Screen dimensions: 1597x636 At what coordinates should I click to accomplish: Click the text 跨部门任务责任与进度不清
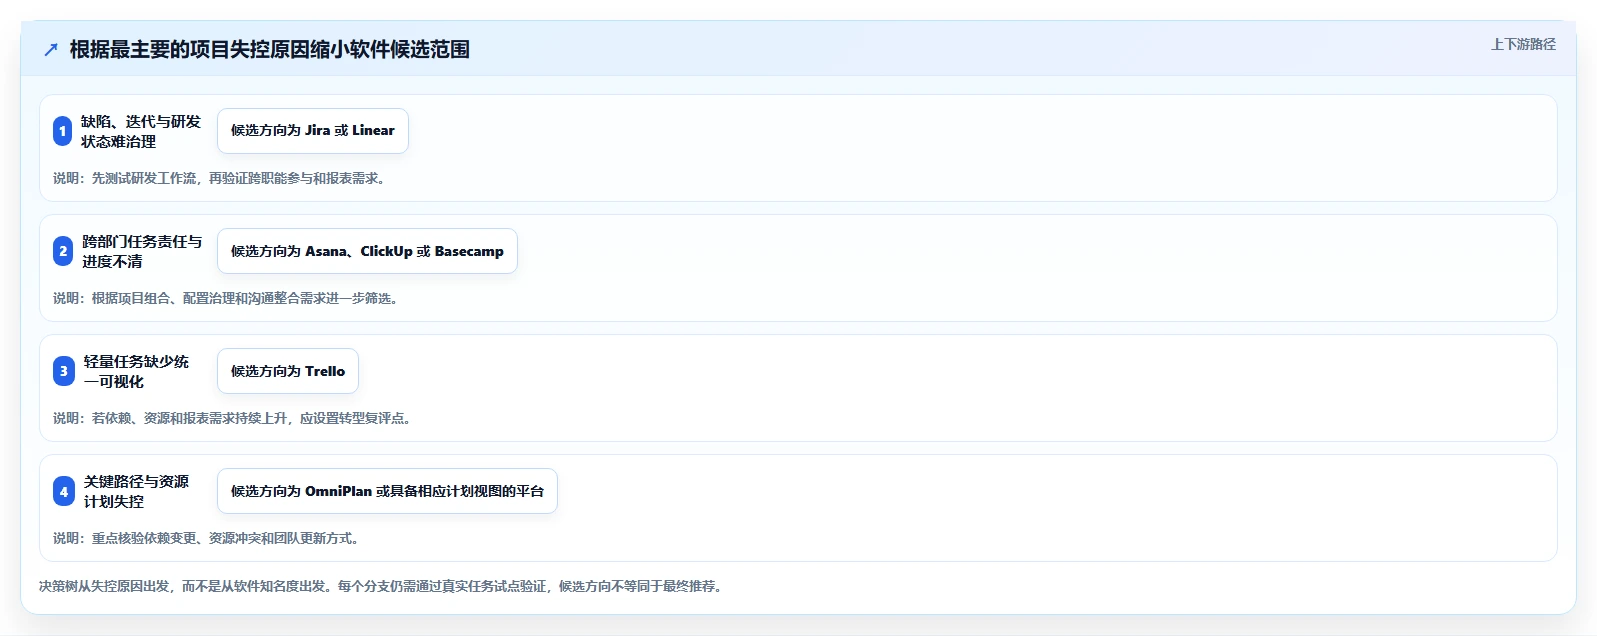click(142, 251)
